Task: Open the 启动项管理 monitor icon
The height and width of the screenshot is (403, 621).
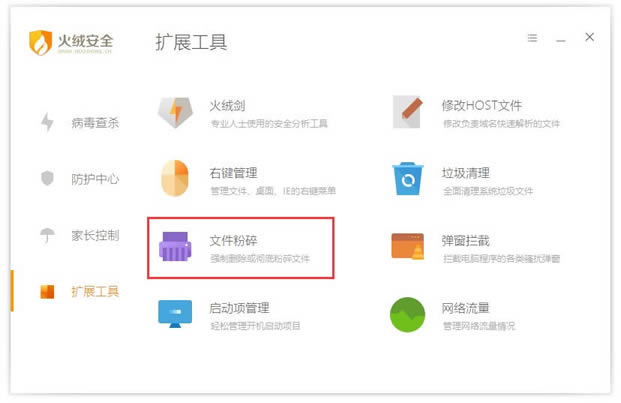Action: pyautogui.click(x=175, y=314)
